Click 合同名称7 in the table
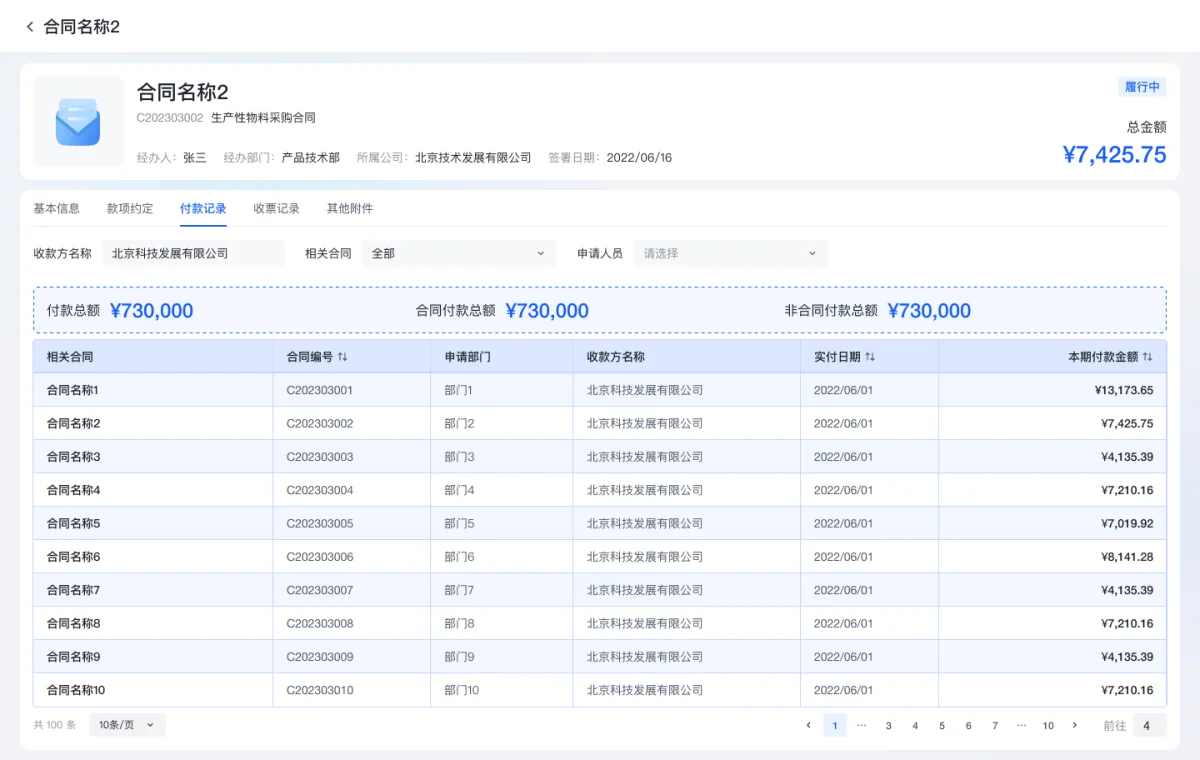1200x760 pixels. [74, 590]
